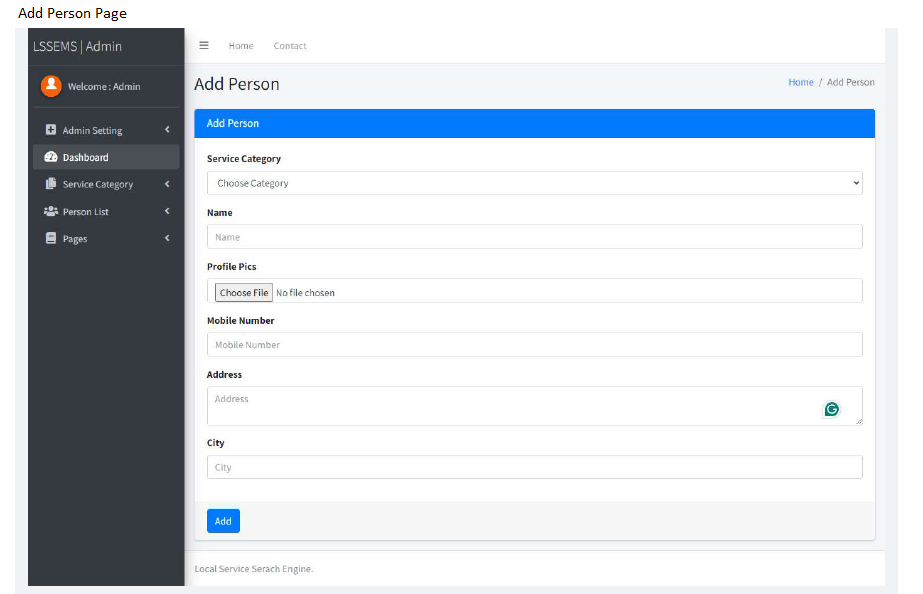Click the Grammarly icon in Address field
This screenshot has width=923, height=594.
[831, 409]
